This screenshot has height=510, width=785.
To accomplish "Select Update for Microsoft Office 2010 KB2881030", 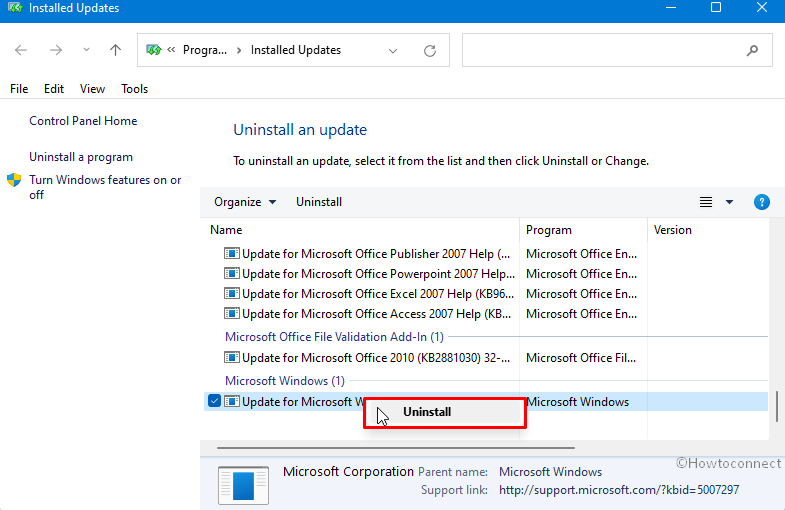I will click(376, 358).
